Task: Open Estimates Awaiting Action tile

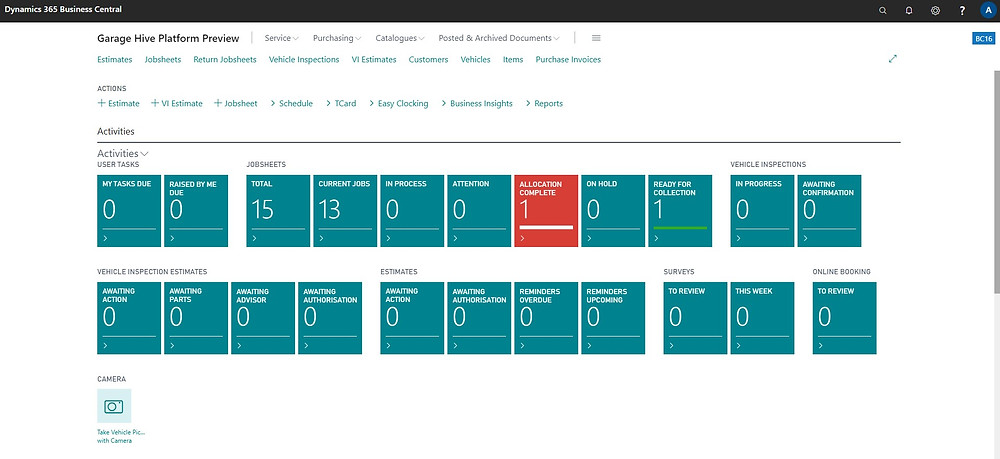Action: (412, 317)
